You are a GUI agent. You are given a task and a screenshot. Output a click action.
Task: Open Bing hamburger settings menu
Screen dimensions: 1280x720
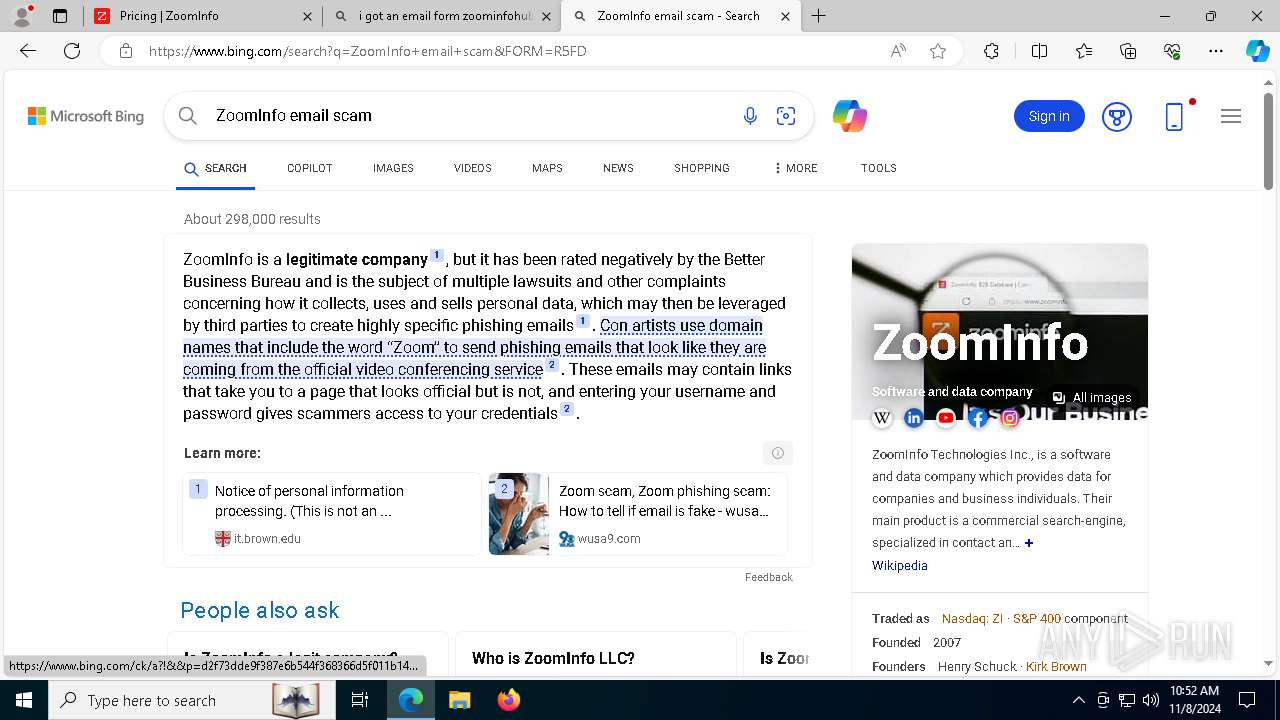(x=1231, y=116)
